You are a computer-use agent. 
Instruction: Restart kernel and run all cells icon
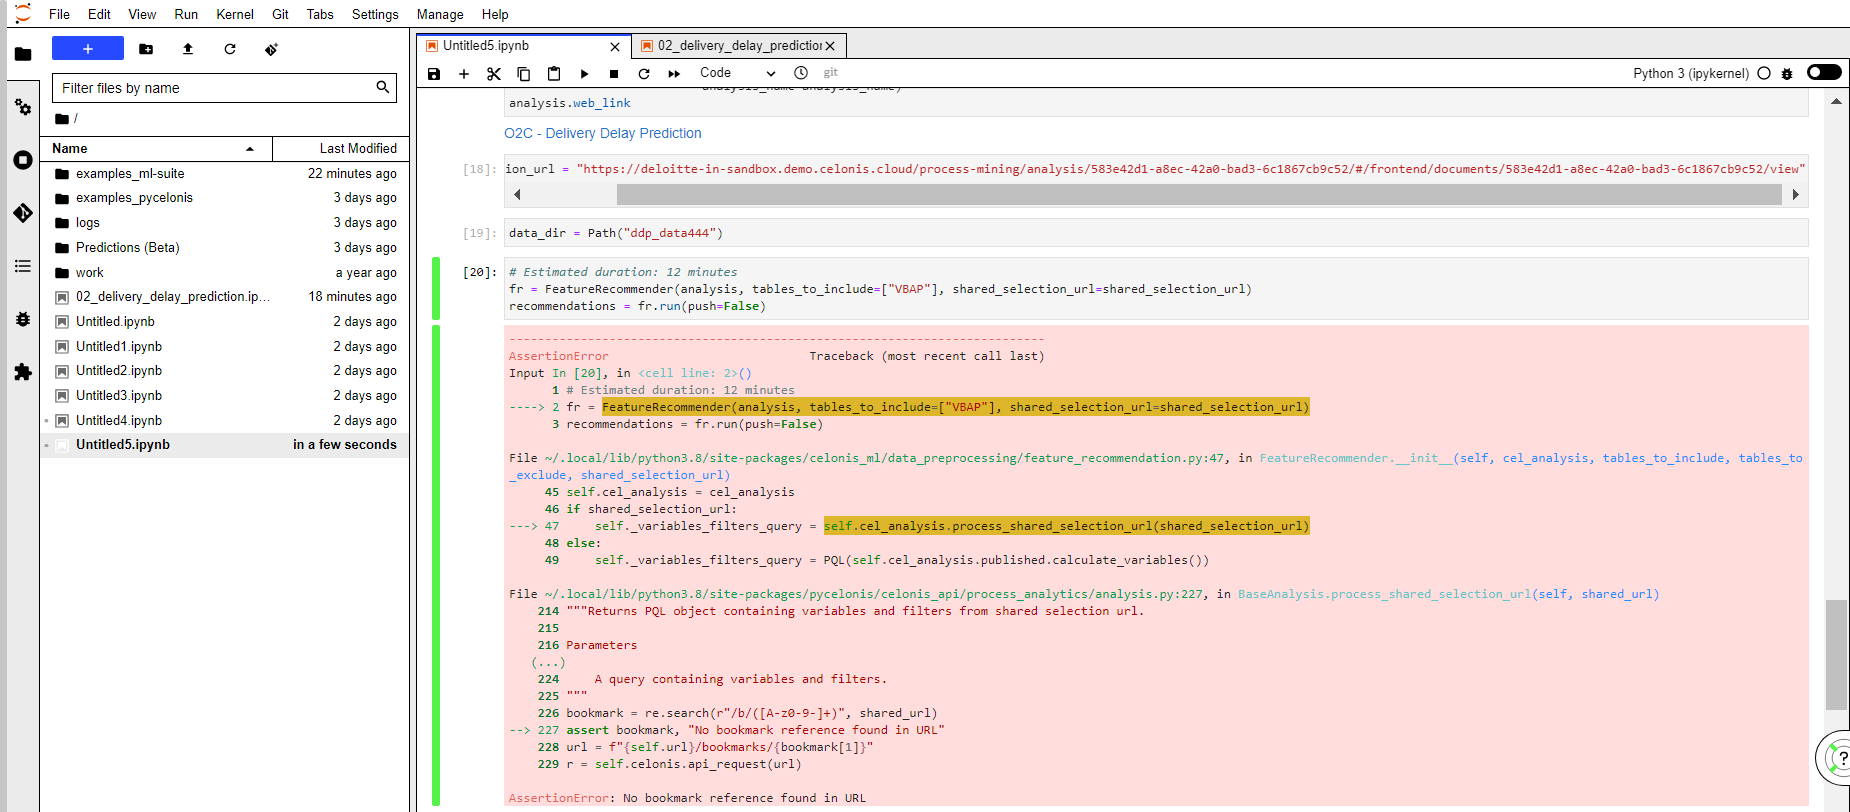674,73
